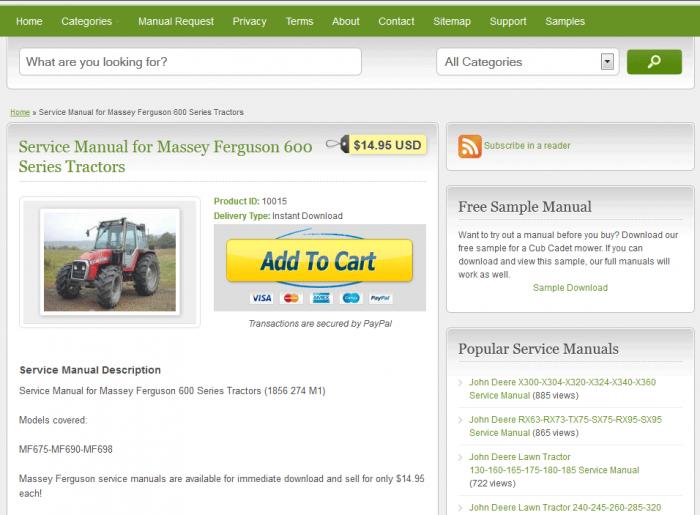
Task: Click arrow bullet beside John Deere X300 manual
Action: point(460,382)
